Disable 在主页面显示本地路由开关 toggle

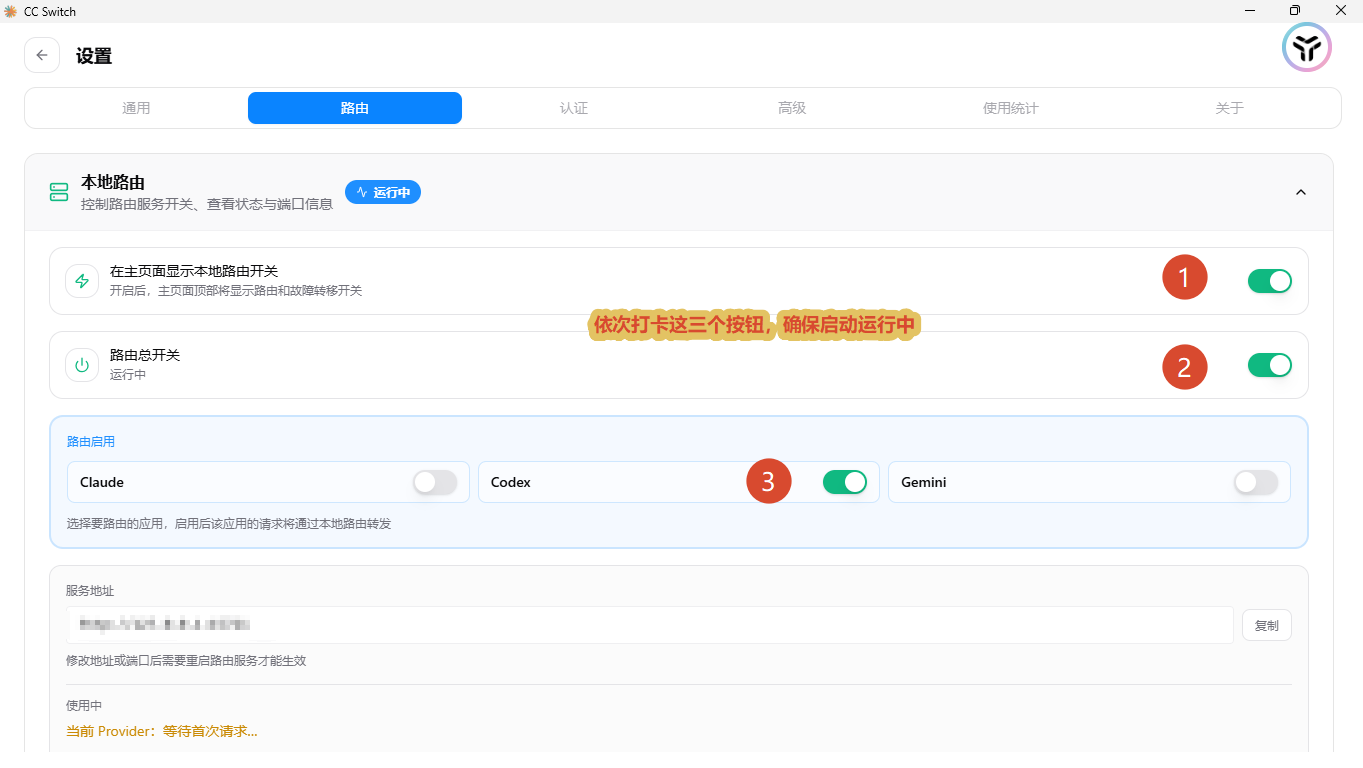click(1270, 281)
